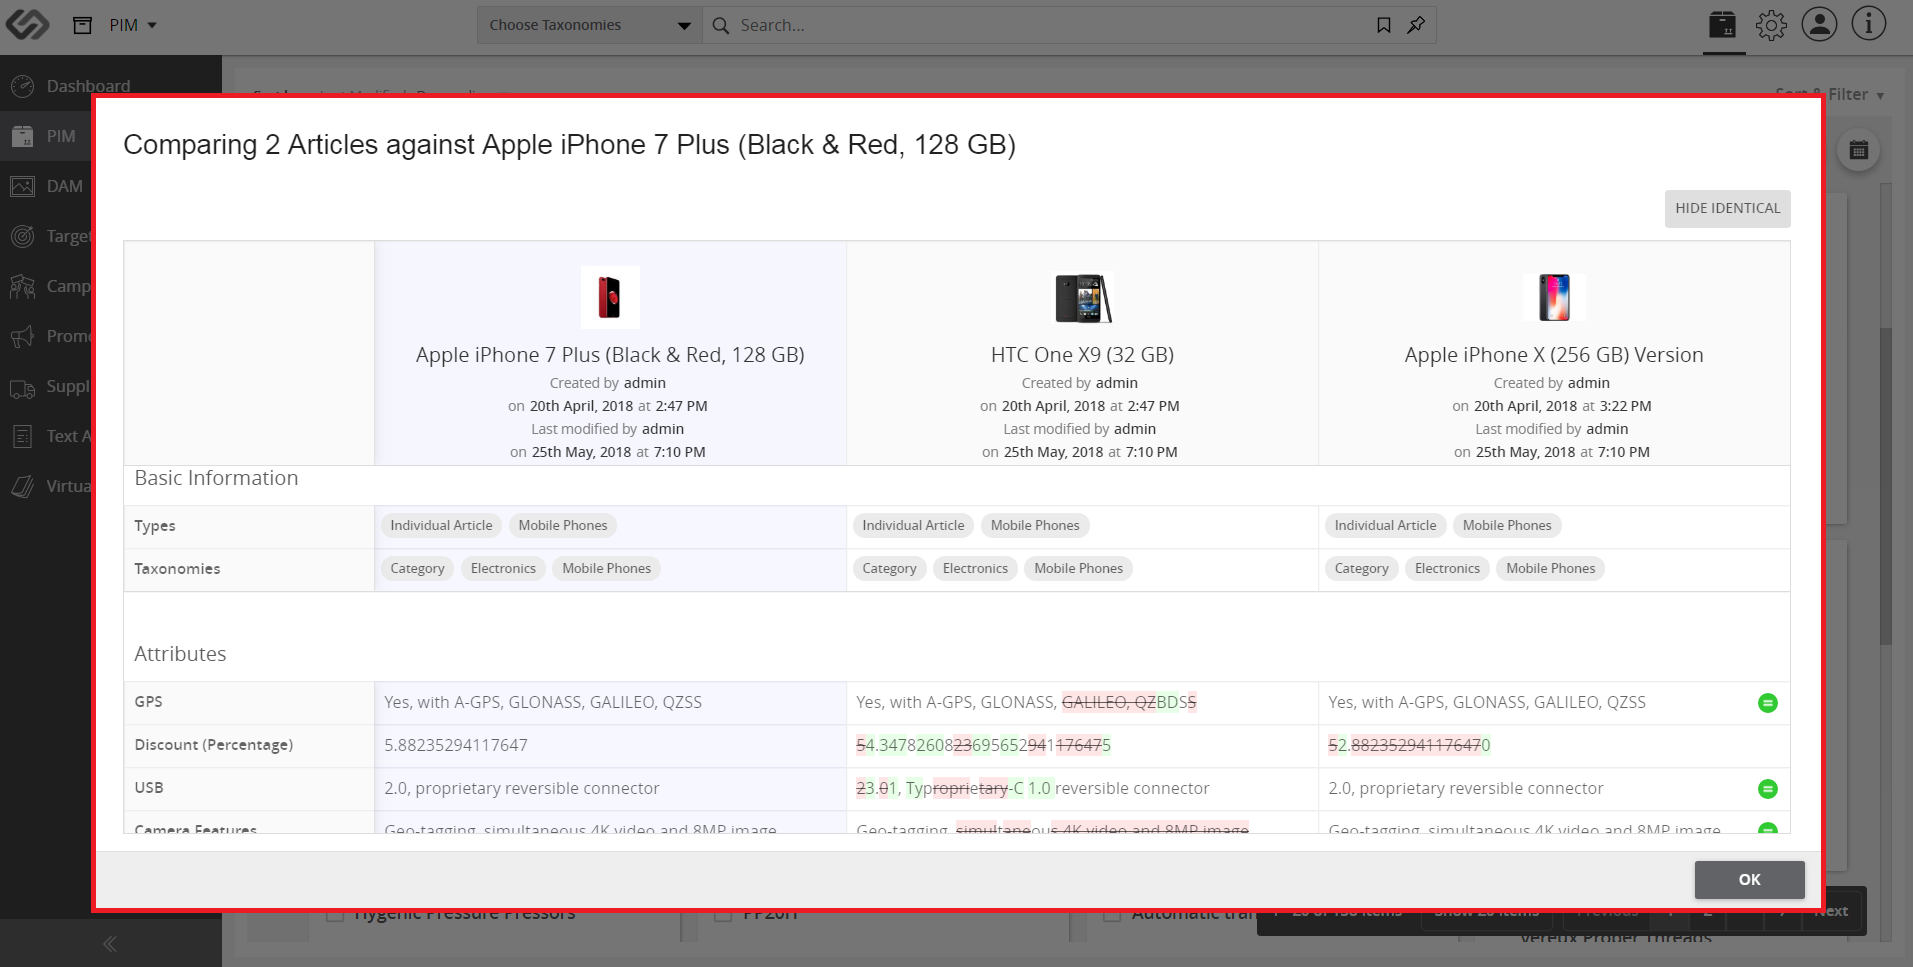Click Electronics taxonomy tag under iPhone X
The image size is (1913, 967).
(x=1447, y=568)
